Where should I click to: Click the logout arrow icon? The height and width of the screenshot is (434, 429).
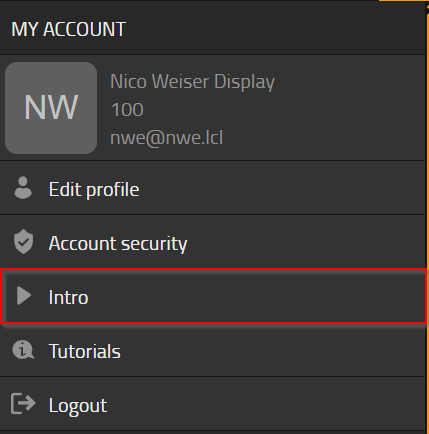pos(23,403)
